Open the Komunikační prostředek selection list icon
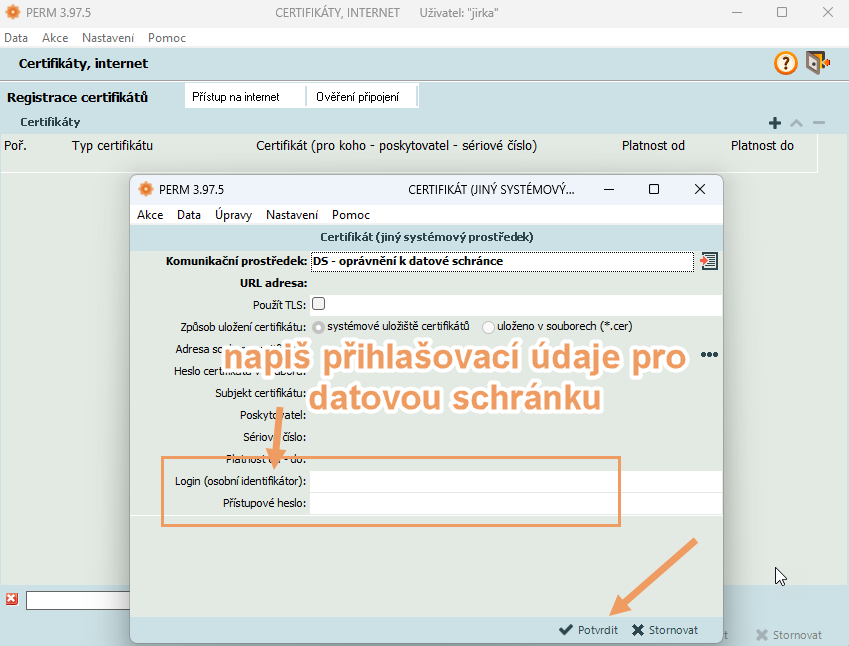The image size is (849, 646). click(709, 261)
